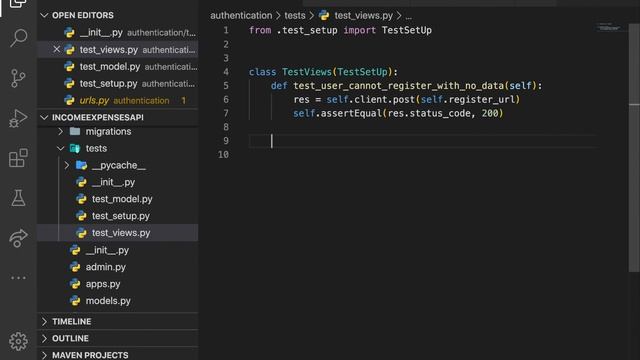Open admin.py in file tree
The height and width of the screenshot is (360, 640).
[118, 267]
